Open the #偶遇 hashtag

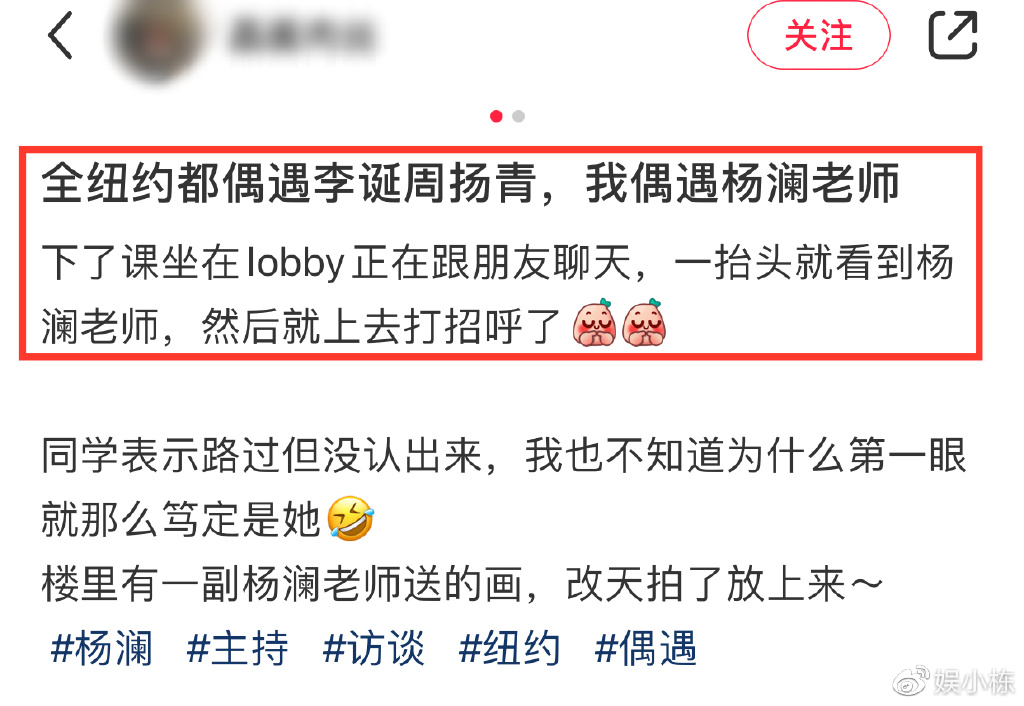tap(645, 649)
